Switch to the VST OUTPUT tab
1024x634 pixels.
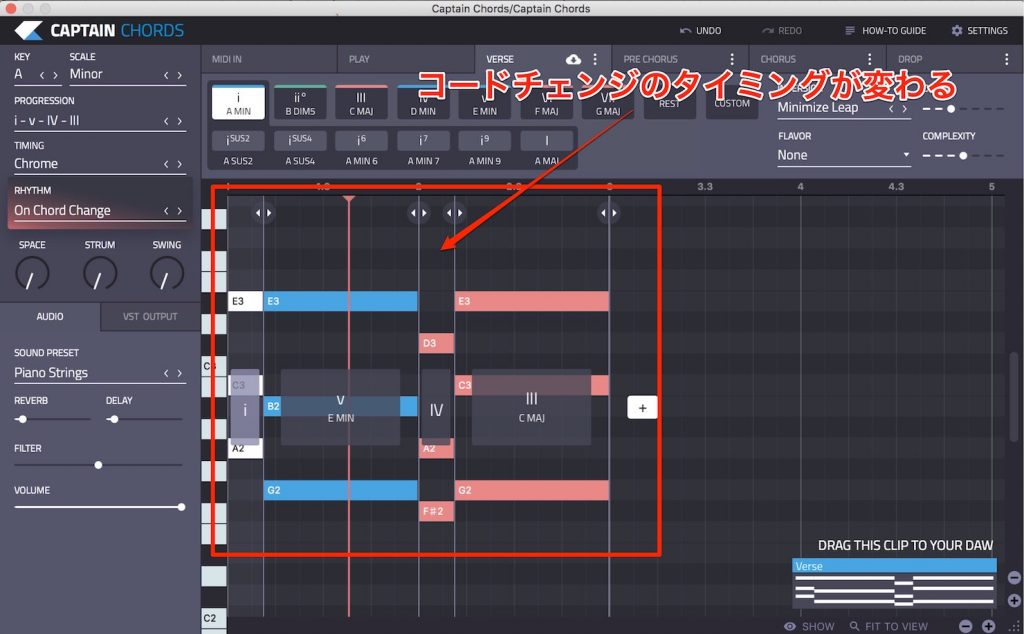pyautogui.click(x=149, y=316)
